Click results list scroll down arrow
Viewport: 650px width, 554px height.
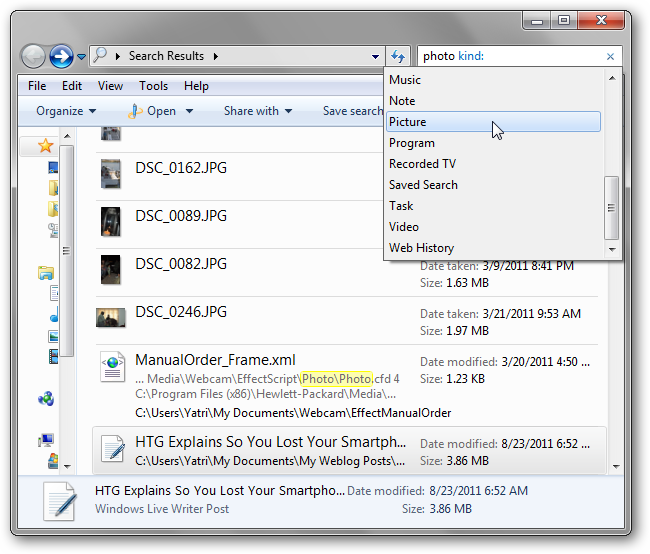[616, 467]
